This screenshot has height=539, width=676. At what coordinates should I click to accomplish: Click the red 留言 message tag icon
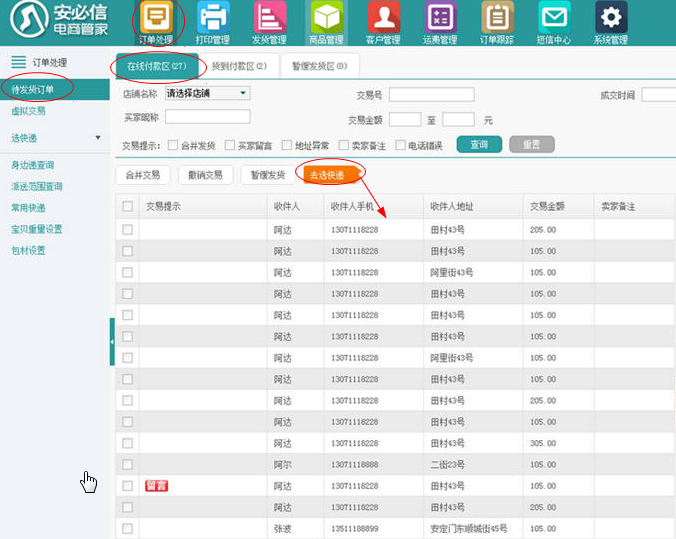156,486
